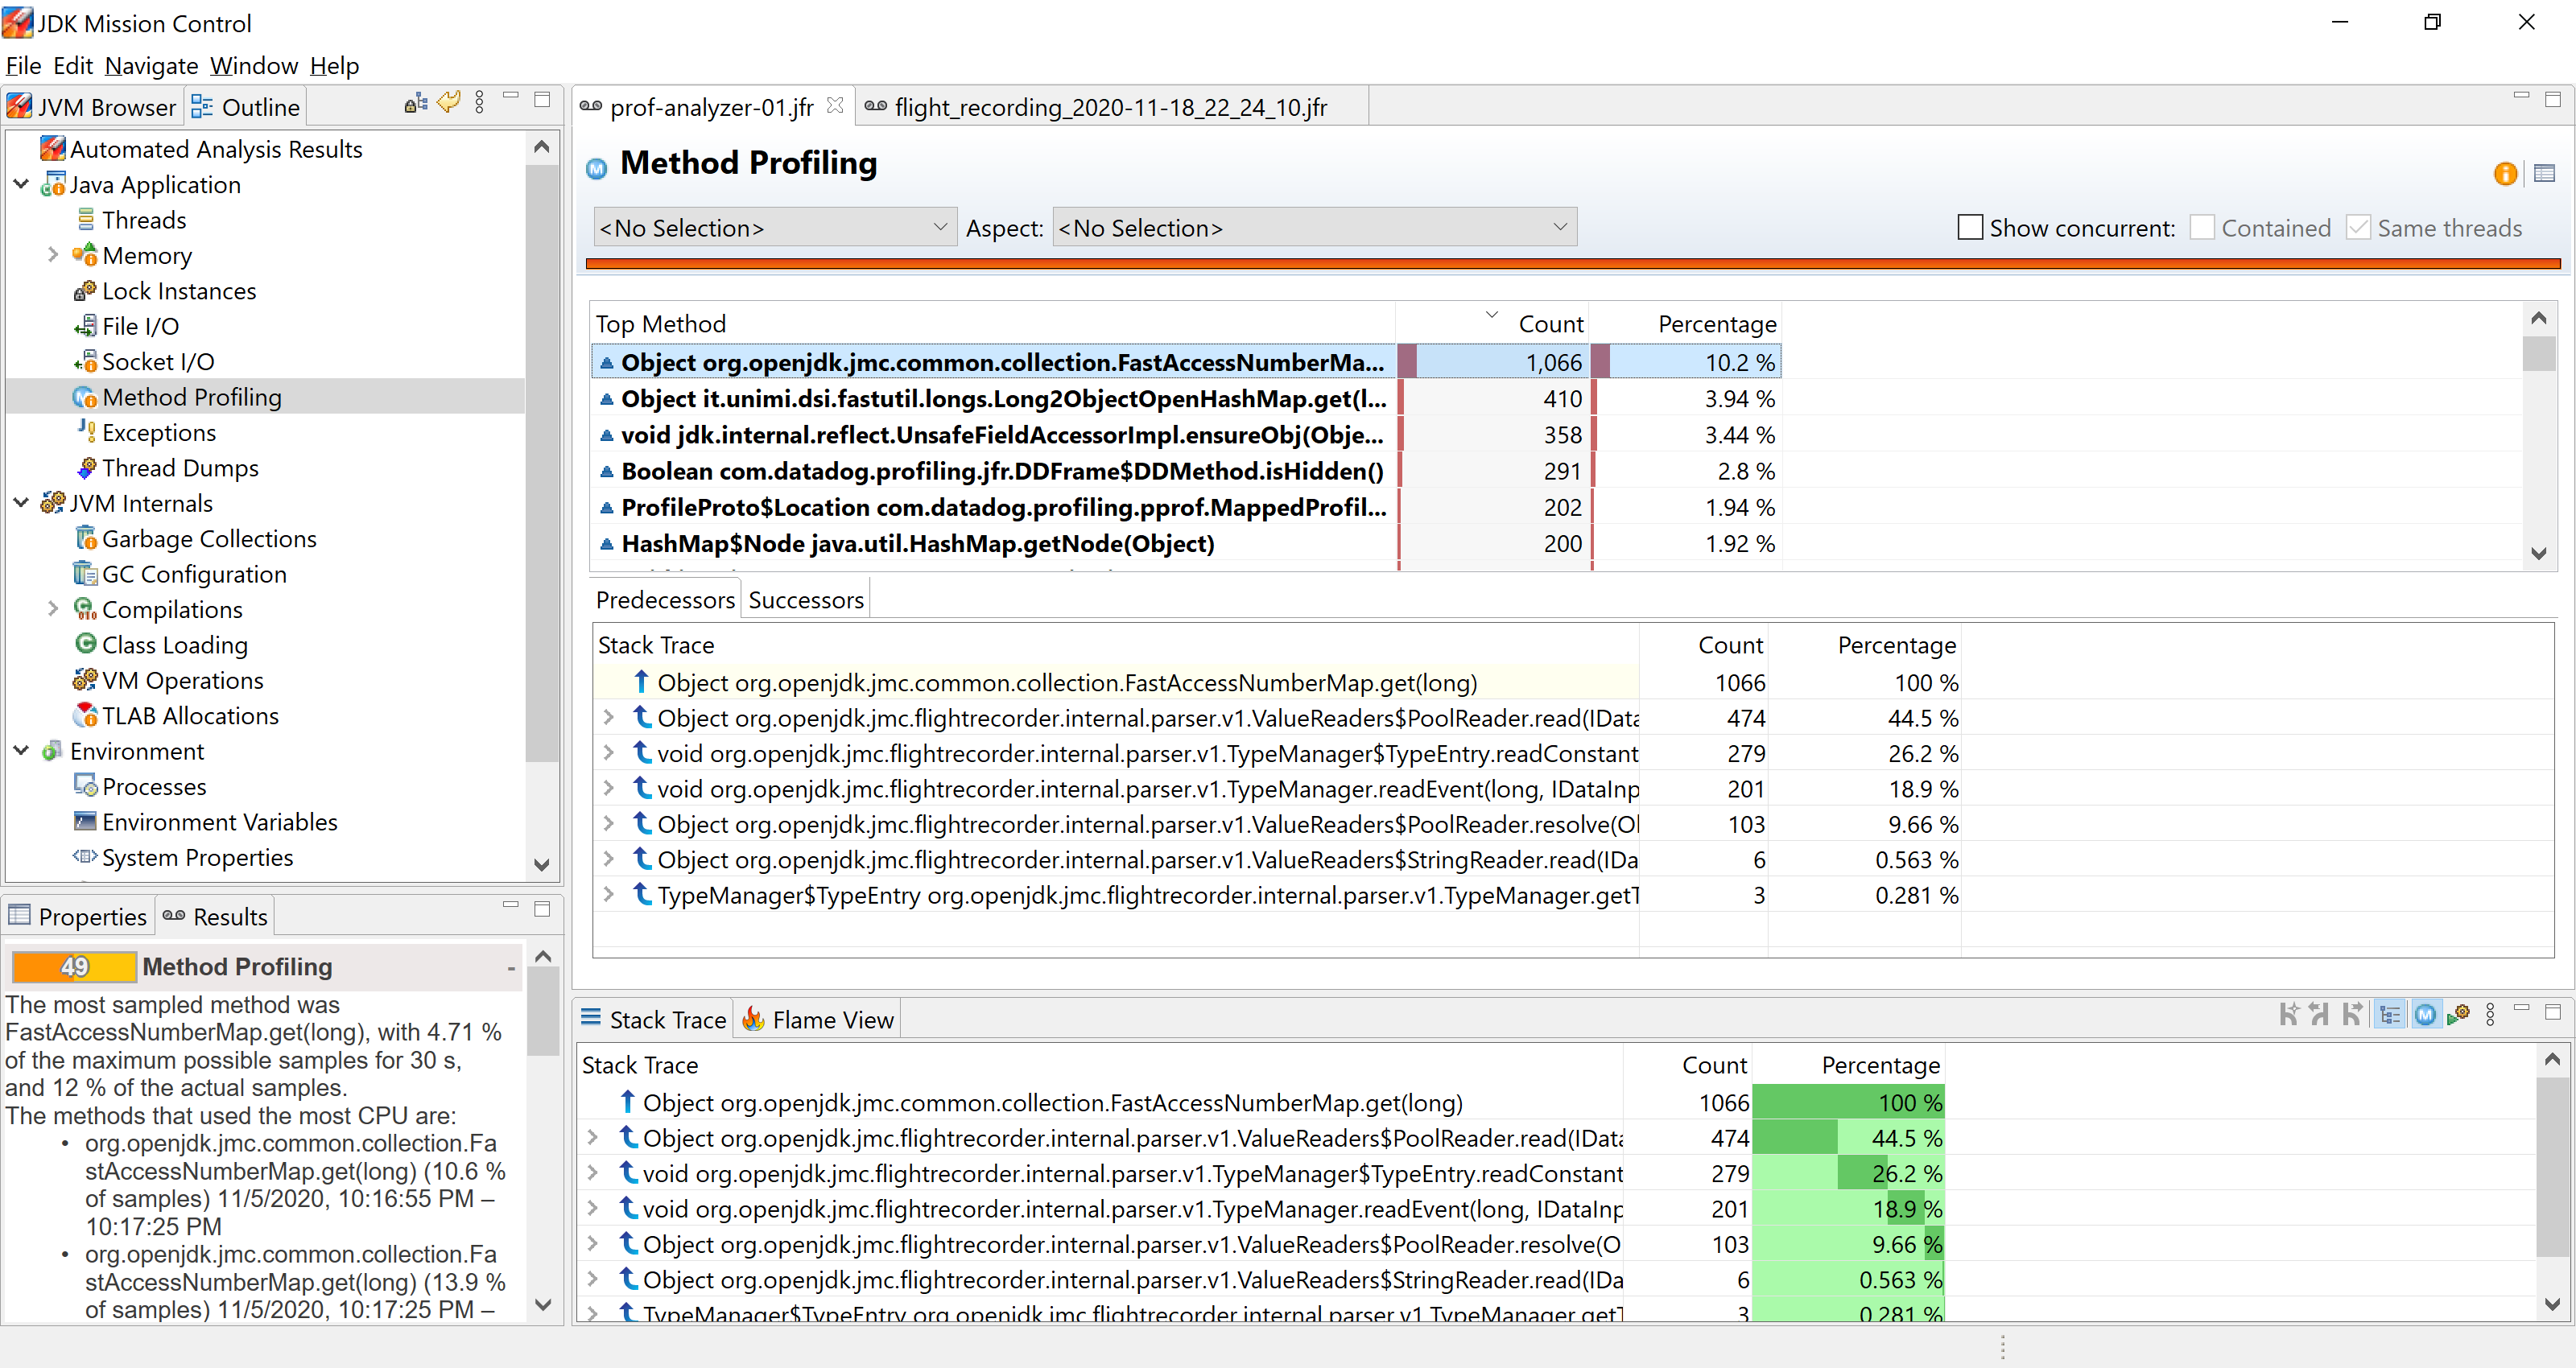
Task: Expand the PoolReader.resolve row in bottom Stack Trace
Action: tap(592, 1244)
